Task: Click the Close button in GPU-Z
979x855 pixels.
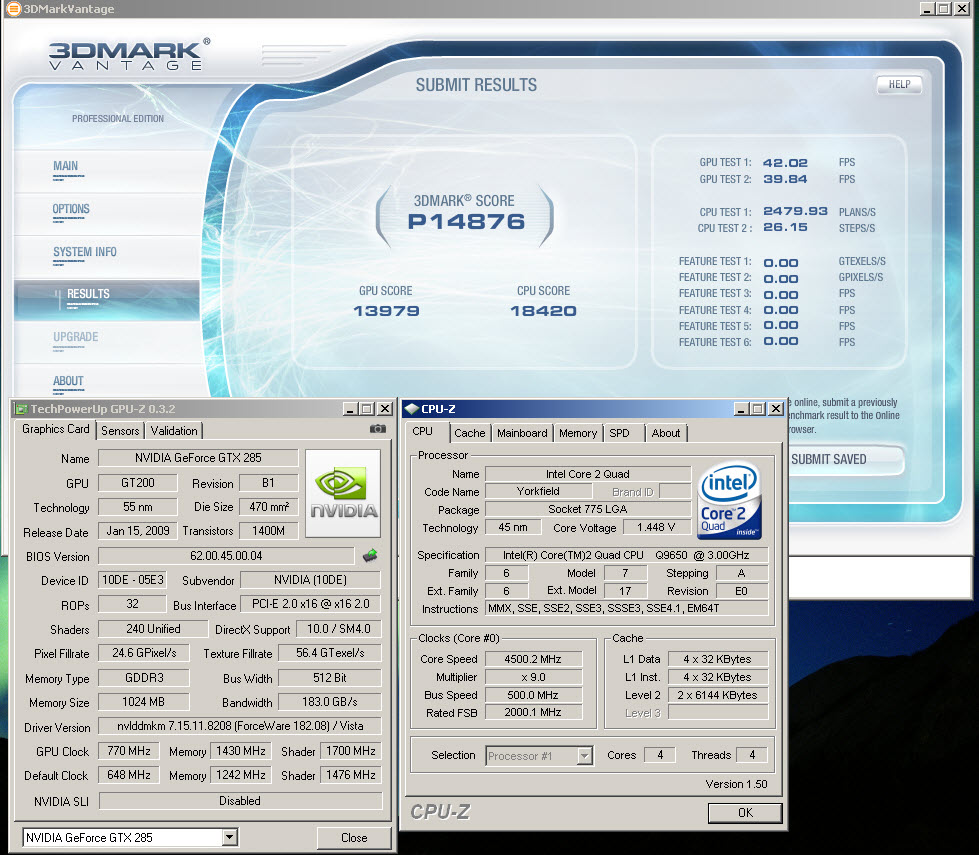Action: 354,838
